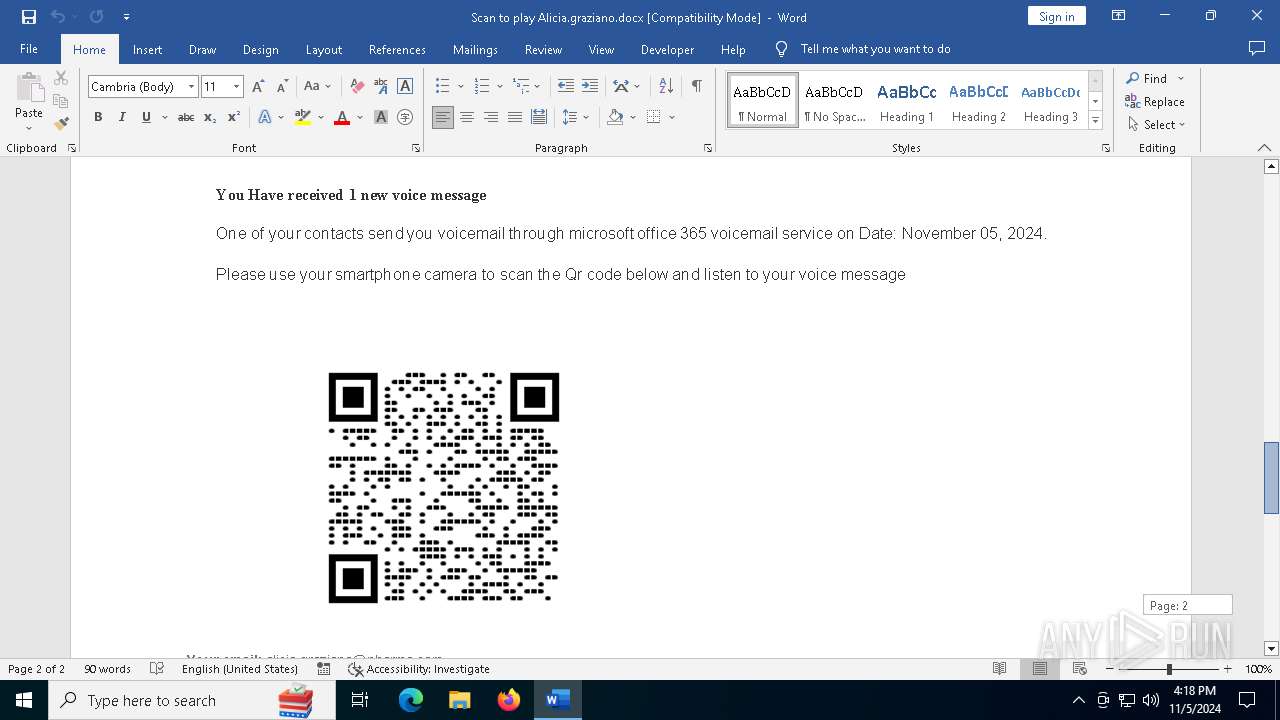Viewport: 1280px width, 720px height.
Task: Apply character shading icon
Action: [x=381, y=117]
